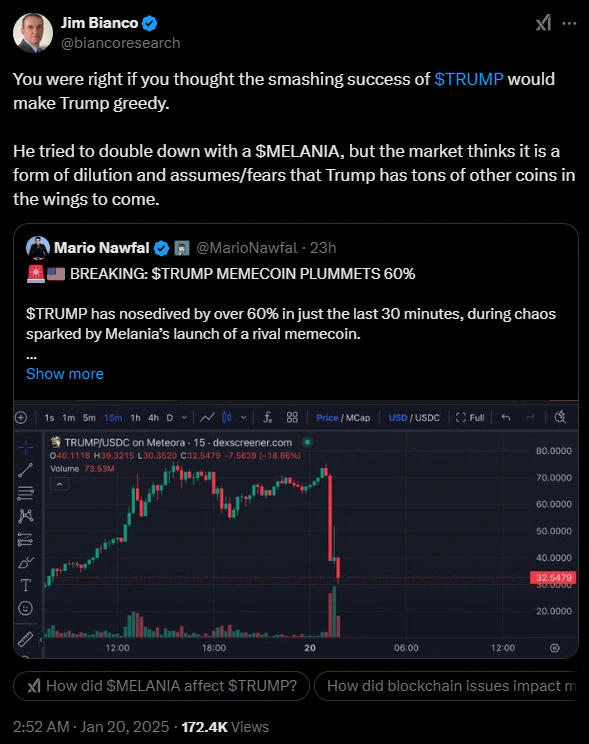
Task: Open the three-dot more options menu
Action: point(569,23)
